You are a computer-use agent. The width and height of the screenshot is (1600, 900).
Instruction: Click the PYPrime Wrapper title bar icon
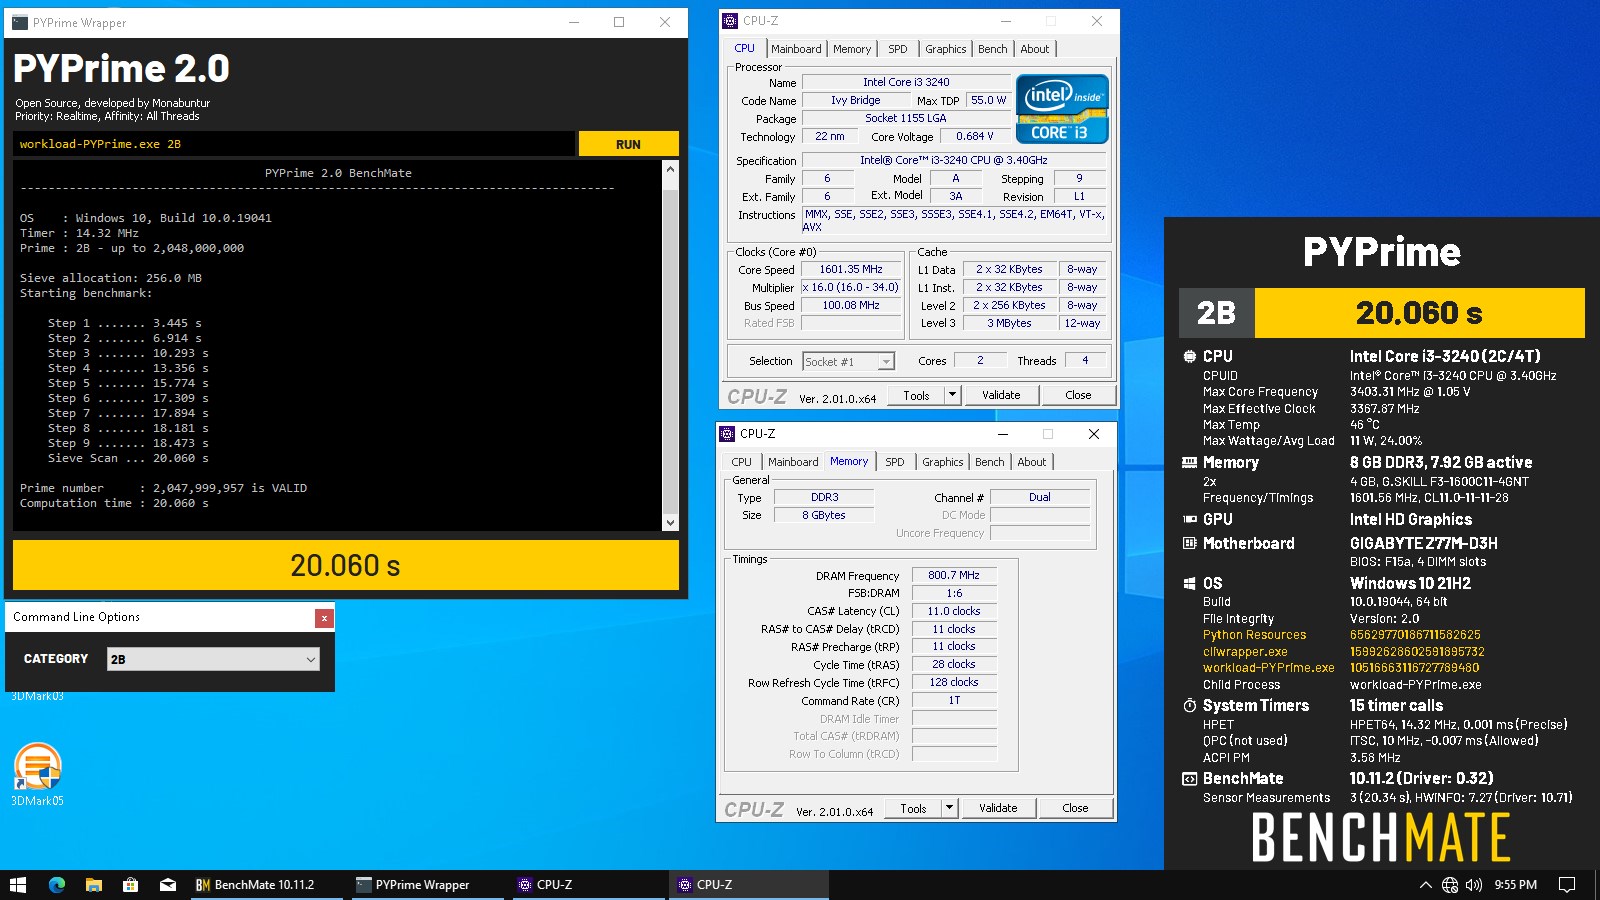tap(19, 22)
